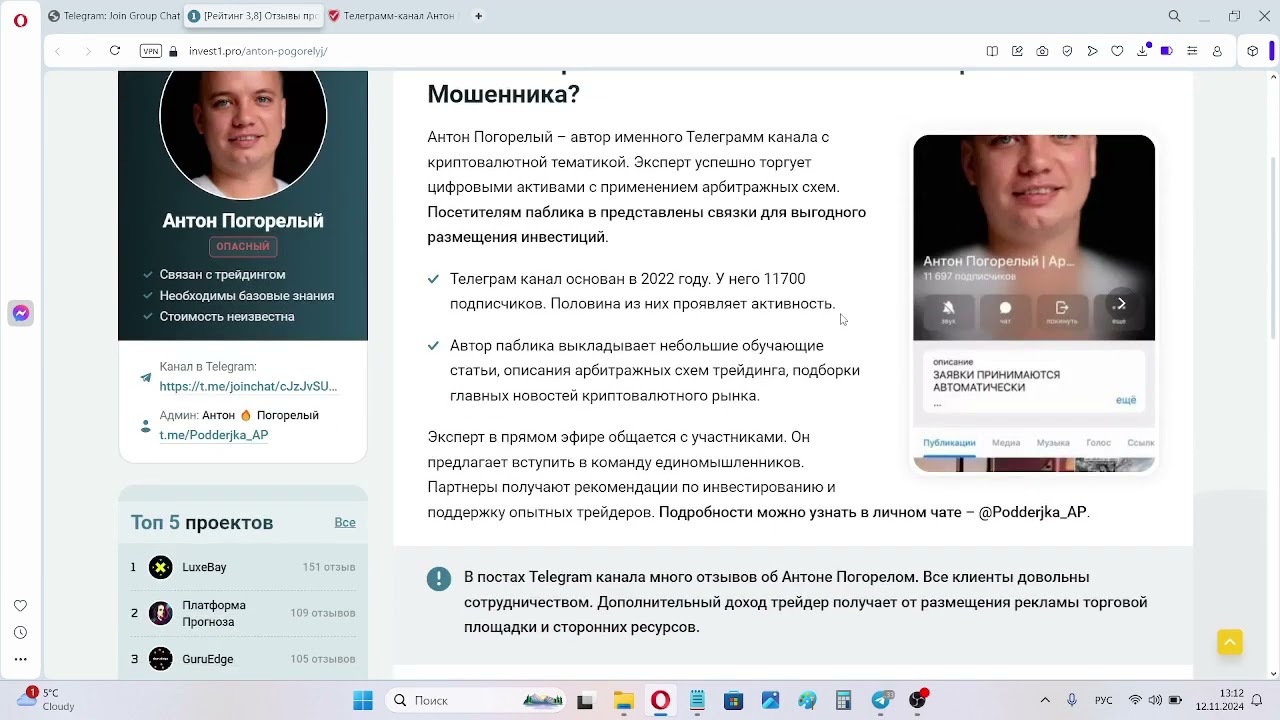This screenshot has width=1280, height=720.
Task: Select the [Рейтинг 3,8] Отзывы tab
Action: pos(254,16)
